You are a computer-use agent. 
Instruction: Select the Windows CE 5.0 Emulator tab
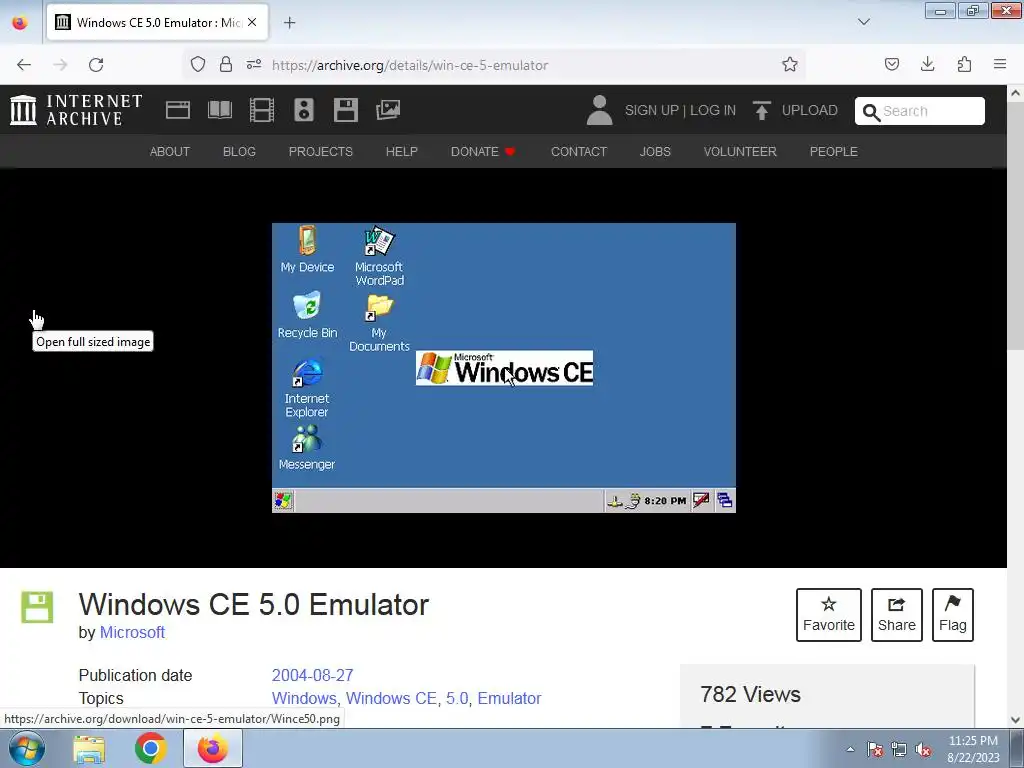coord(157,23)
